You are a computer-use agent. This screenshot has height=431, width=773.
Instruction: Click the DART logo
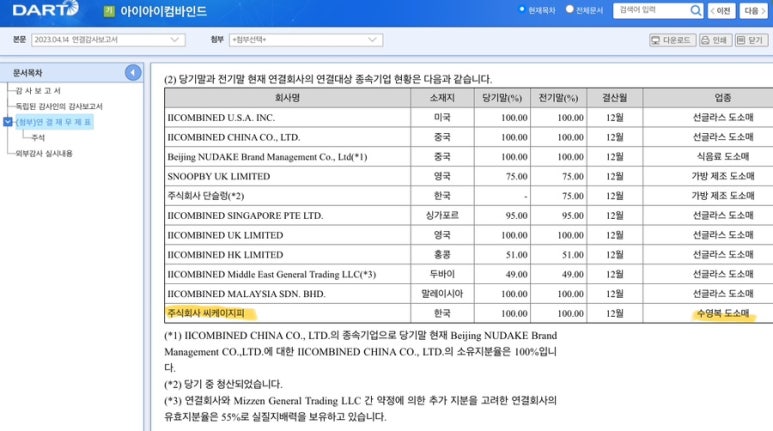click(45, 9)
